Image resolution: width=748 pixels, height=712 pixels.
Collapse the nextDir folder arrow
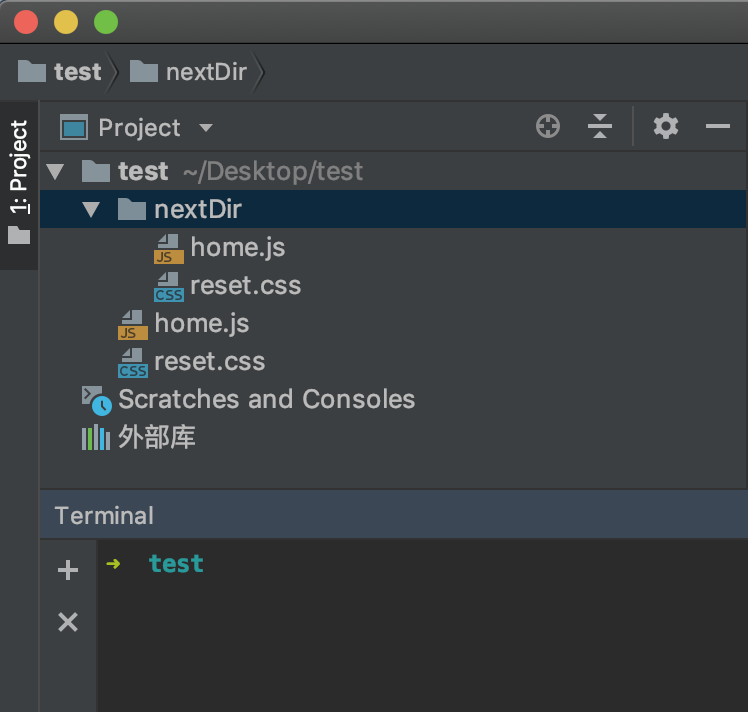pos(92,210)
